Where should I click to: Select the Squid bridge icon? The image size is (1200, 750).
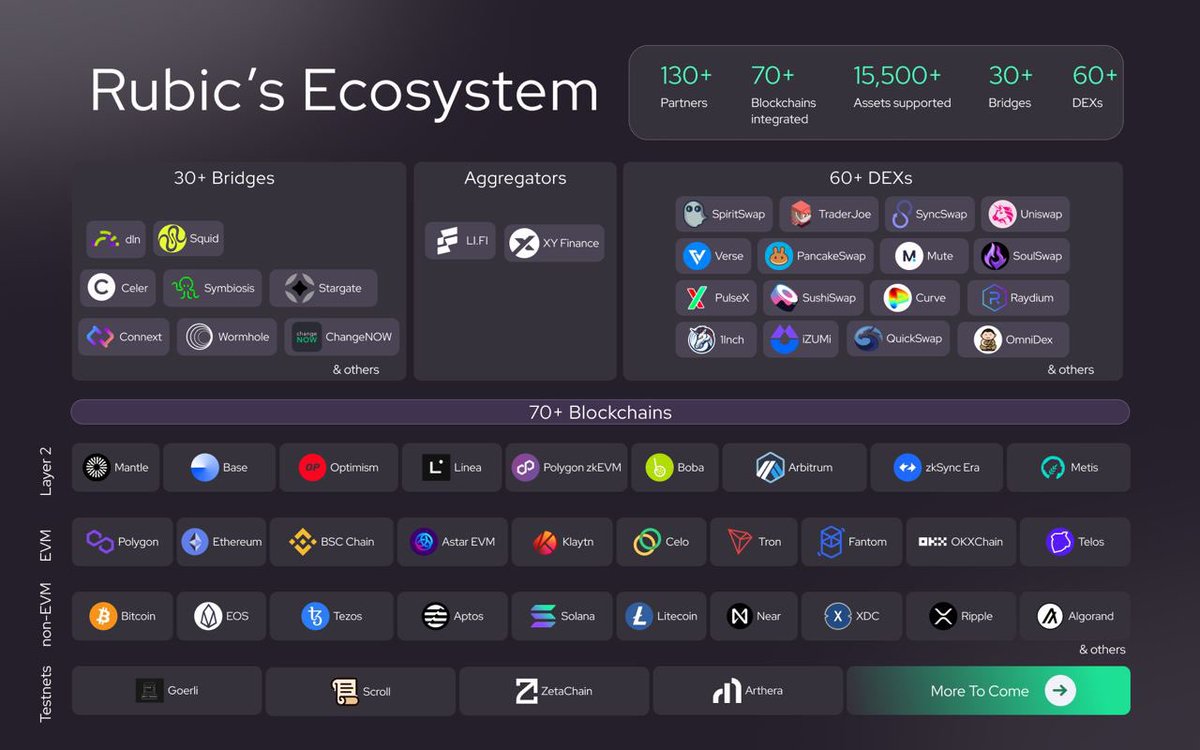pyautogui.click(x=172, y=239)
